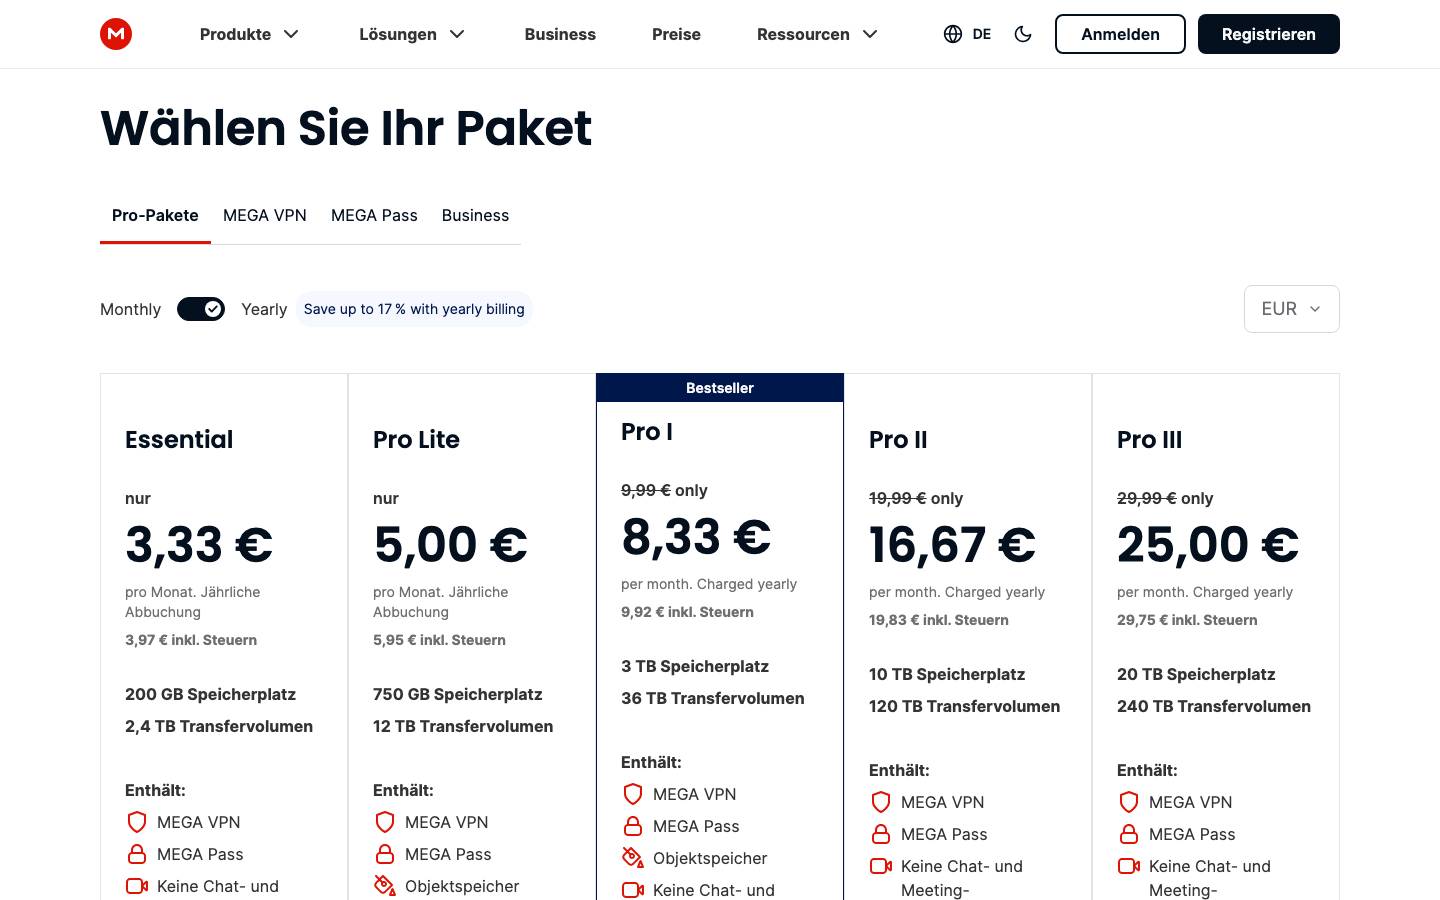This screenshot has height=900, width=1440.
Task: Click video meeting icon in Pro II
Action: pyautogui.click(x=881, y=866)
